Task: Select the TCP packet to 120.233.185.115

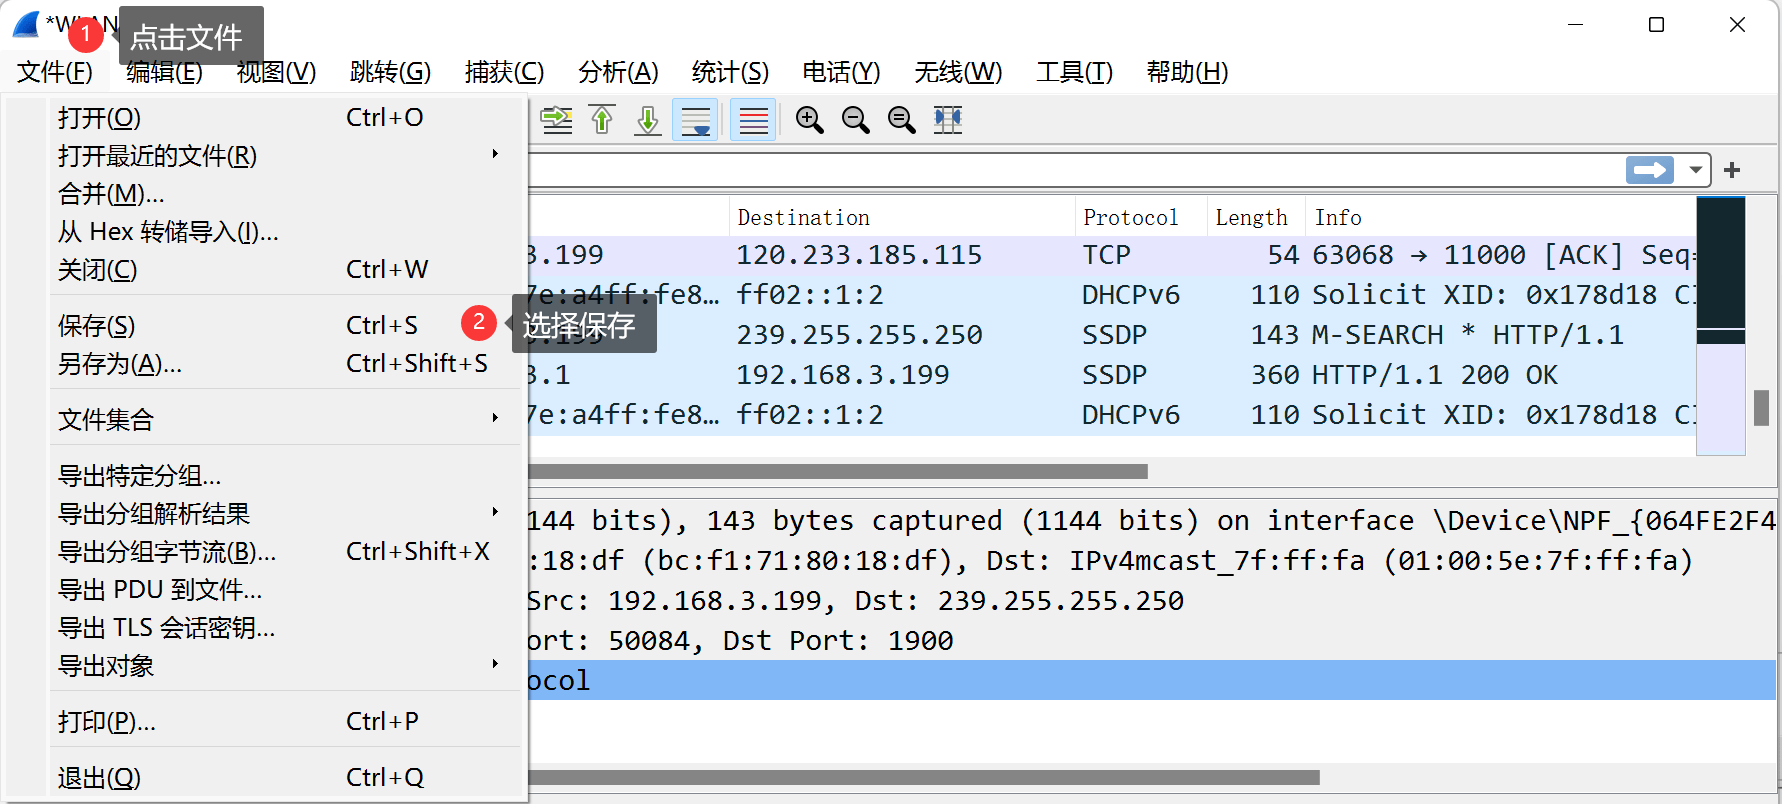Action: click(x=1112, y=255)
